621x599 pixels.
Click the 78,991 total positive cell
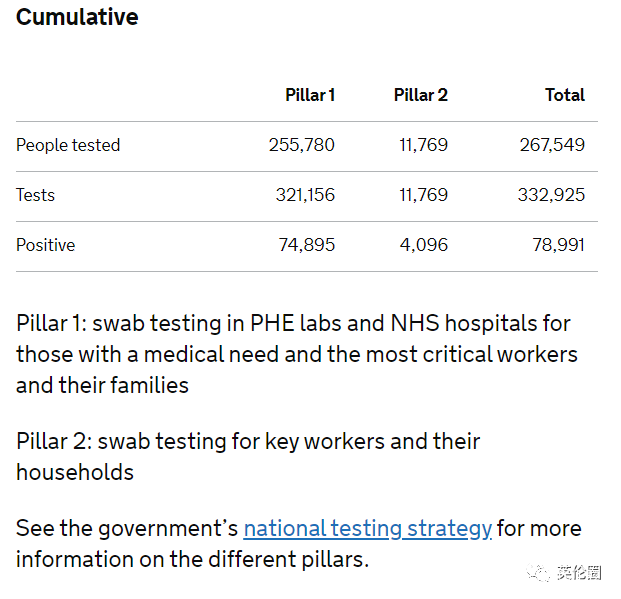[558, 245]
